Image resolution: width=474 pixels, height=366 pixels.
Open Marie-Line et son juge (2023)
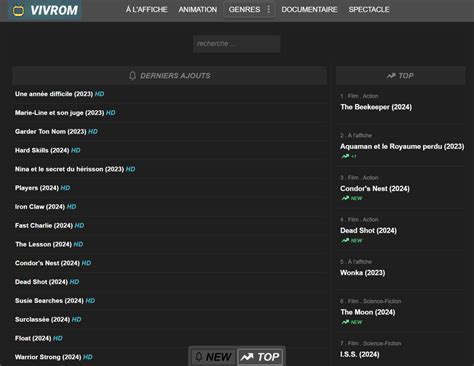click(60, 113)
